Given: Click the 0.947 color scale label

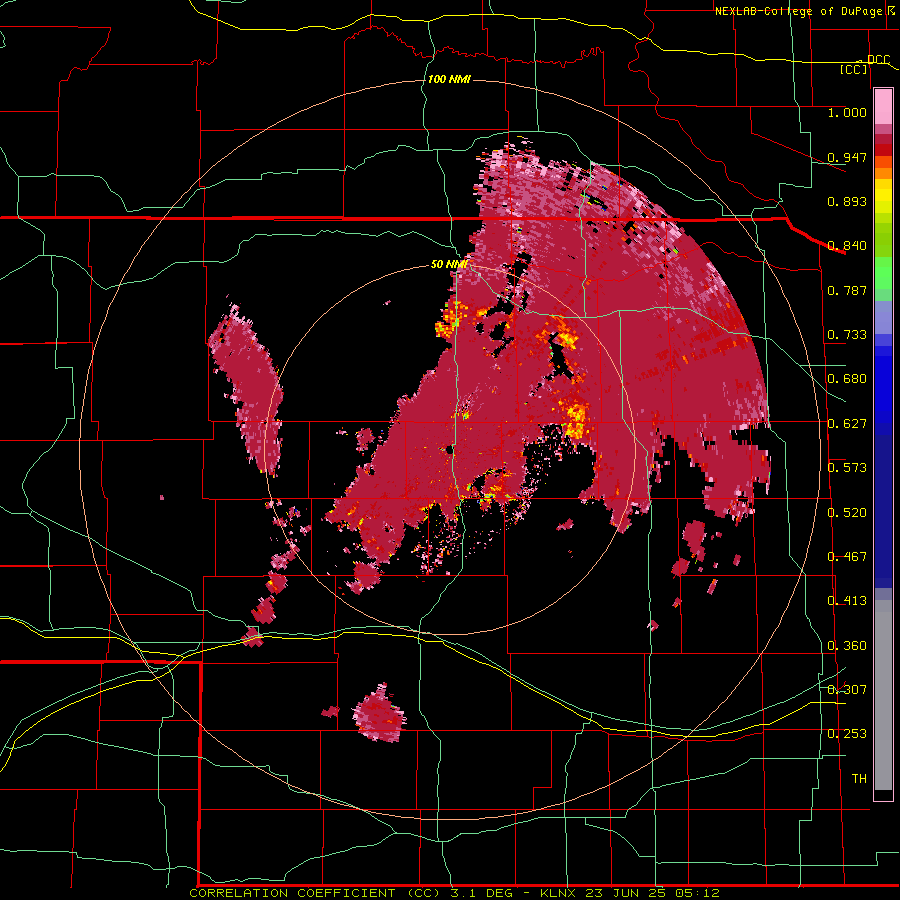Looking at the screenshot, I should click(847, 157).
